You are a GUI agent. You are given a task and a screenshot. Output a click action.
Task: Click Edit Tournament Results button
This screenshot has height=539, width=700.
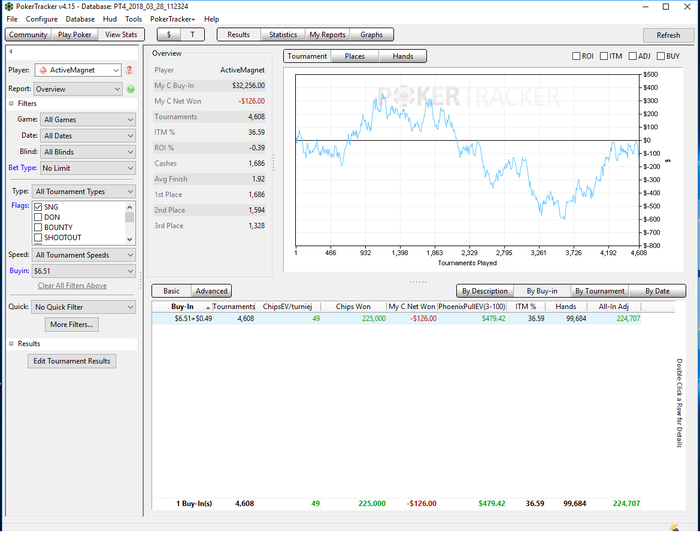tap(71, 361)
